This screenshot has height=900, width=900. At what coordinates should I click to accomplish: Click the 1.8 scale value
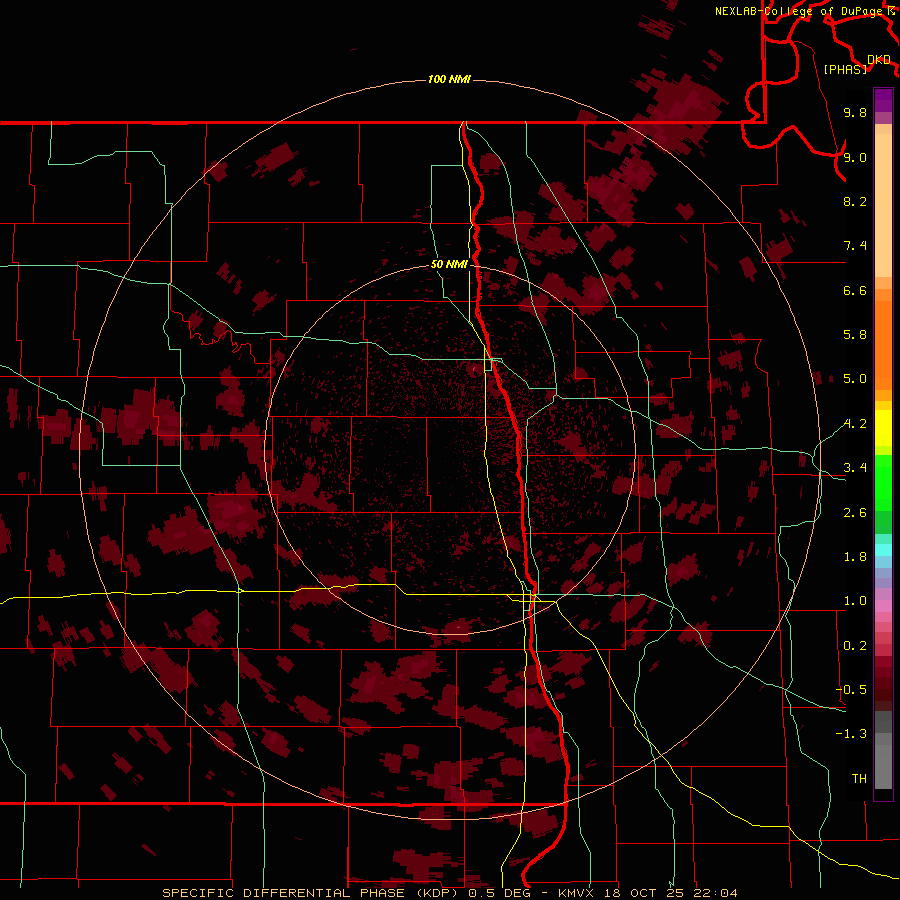(x=855, y=557)
